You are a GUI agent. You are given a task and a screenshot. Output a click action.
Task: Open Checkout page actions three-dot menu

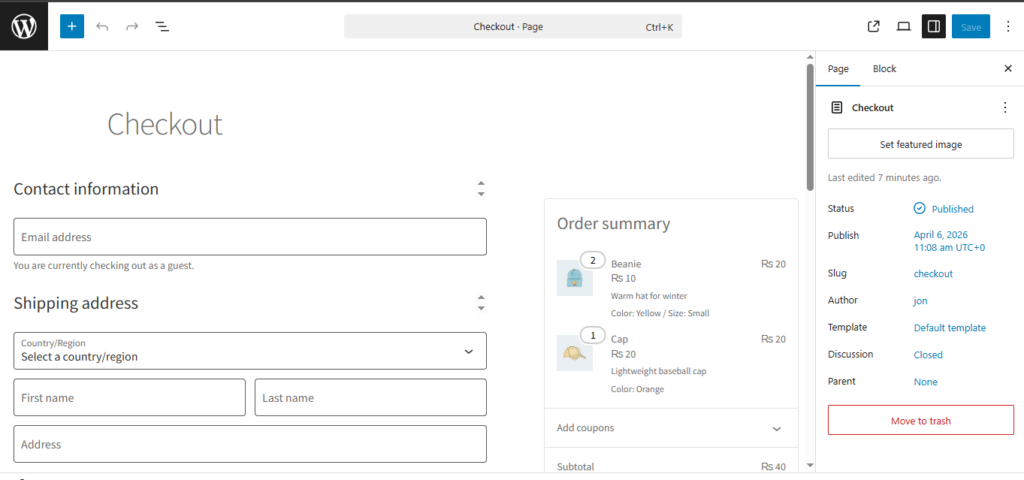pos(1005,108)
